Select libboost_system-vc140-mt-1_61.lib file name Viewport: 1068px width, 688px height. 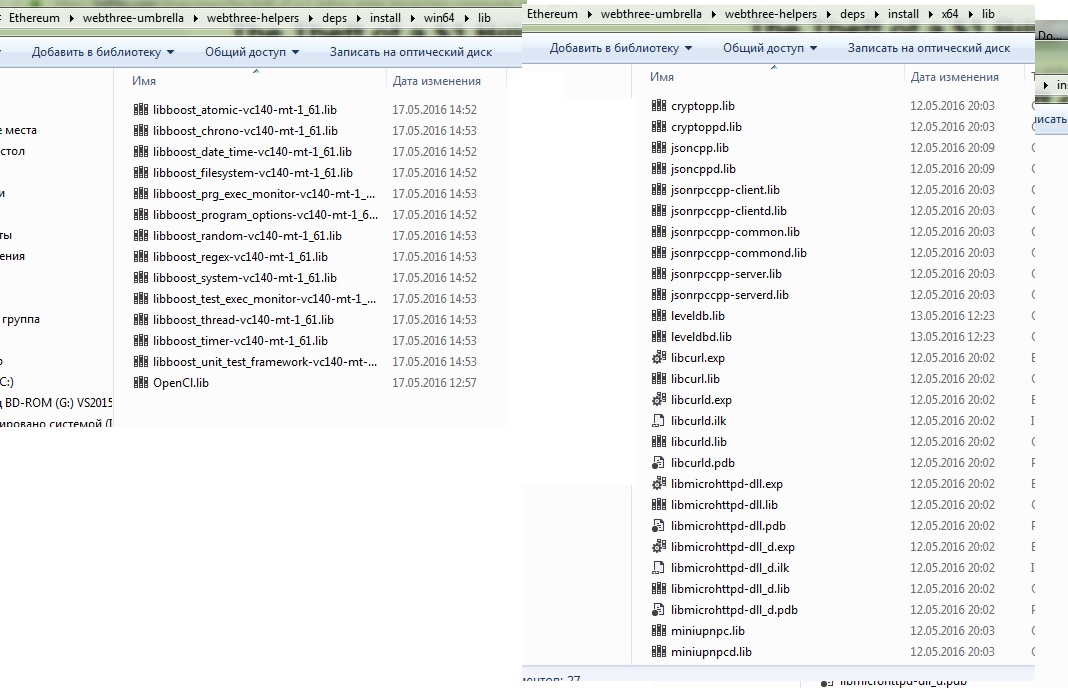(245, 277)
